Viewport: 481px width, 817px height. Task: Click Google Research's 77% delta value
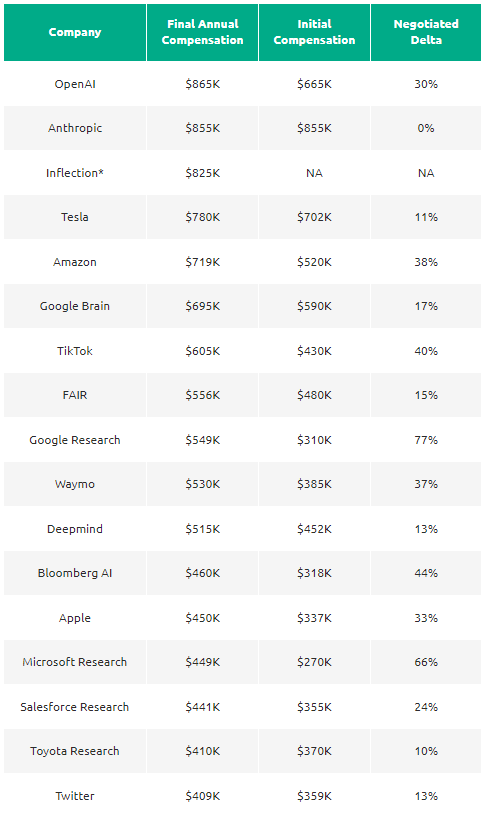point(426,440)
